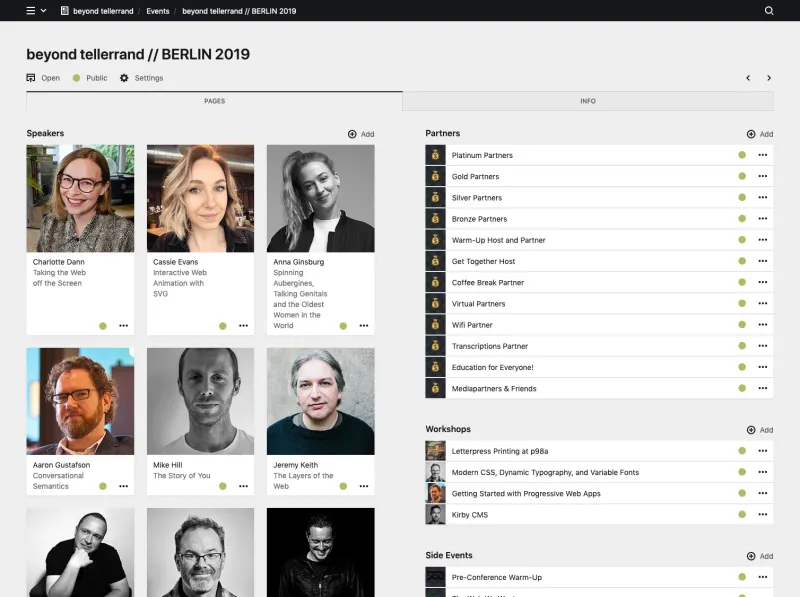Screen dimensions: 800x597
Task: Open the options menu on Wifi Partner row
Action: click(x=763, y=324)
